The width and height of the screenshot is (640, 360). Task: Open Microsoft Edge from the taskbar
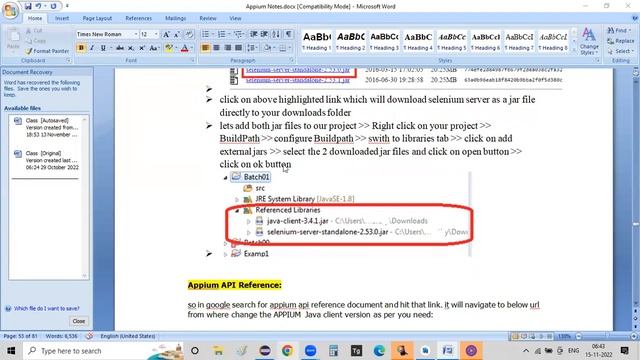(x=379, y=351)
